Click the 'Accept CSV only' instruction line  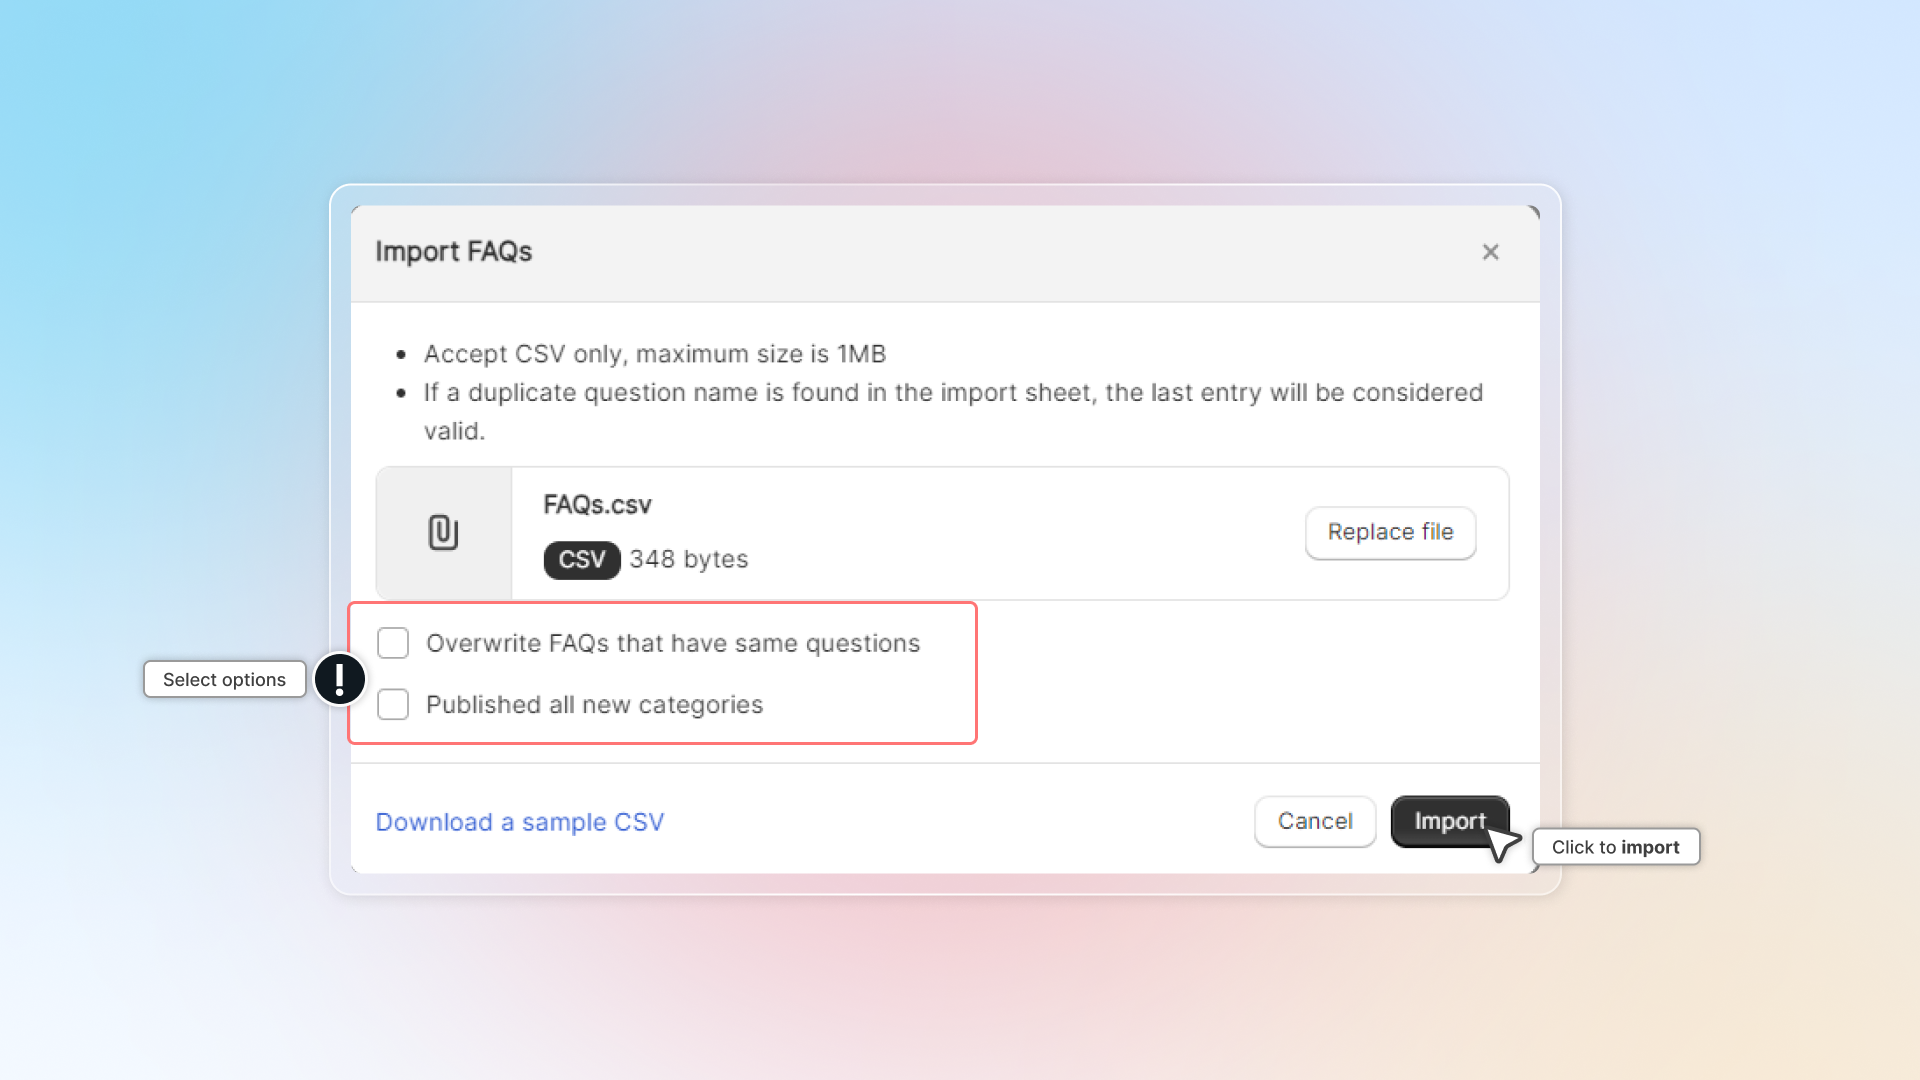654,354
